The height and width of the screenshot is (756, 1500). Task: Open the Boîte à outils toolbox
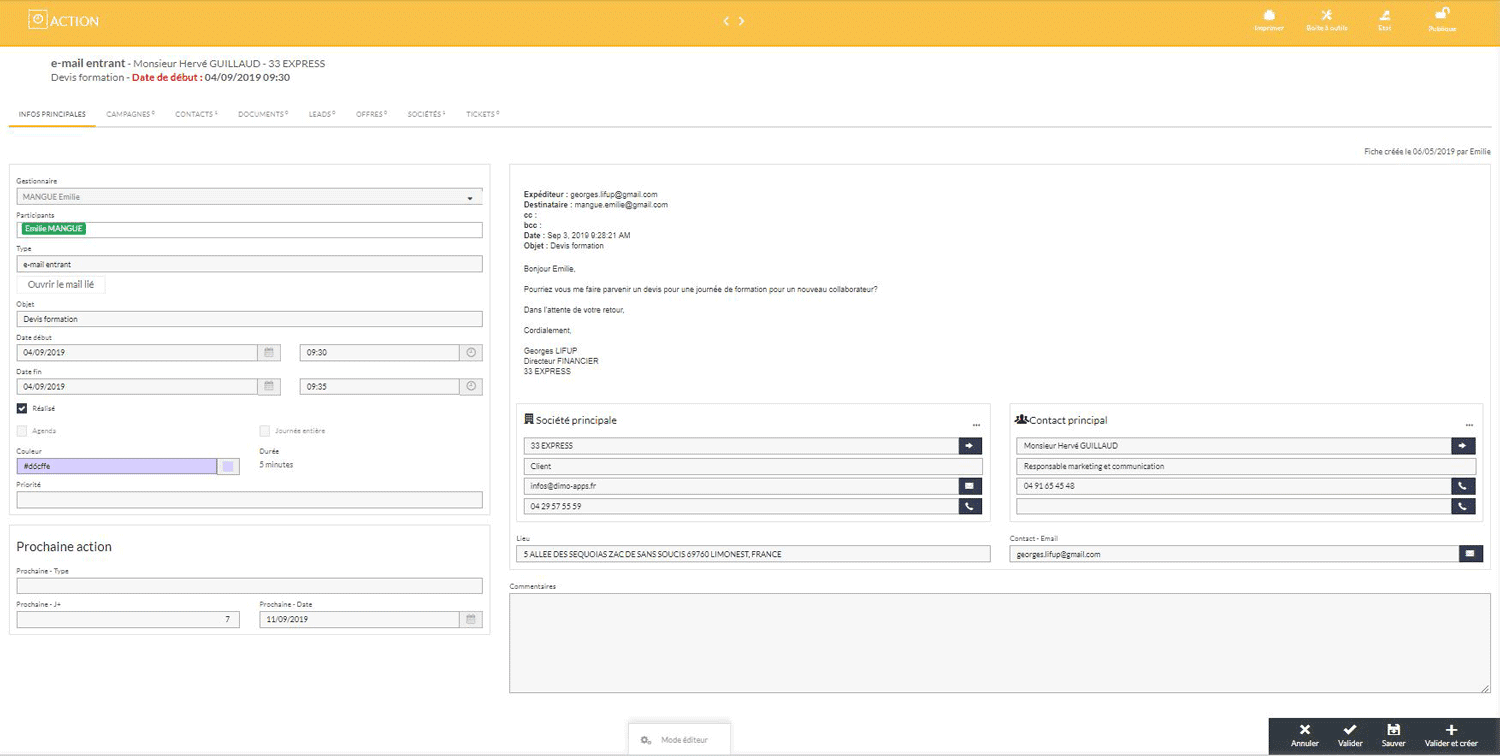click(1326, 16)
